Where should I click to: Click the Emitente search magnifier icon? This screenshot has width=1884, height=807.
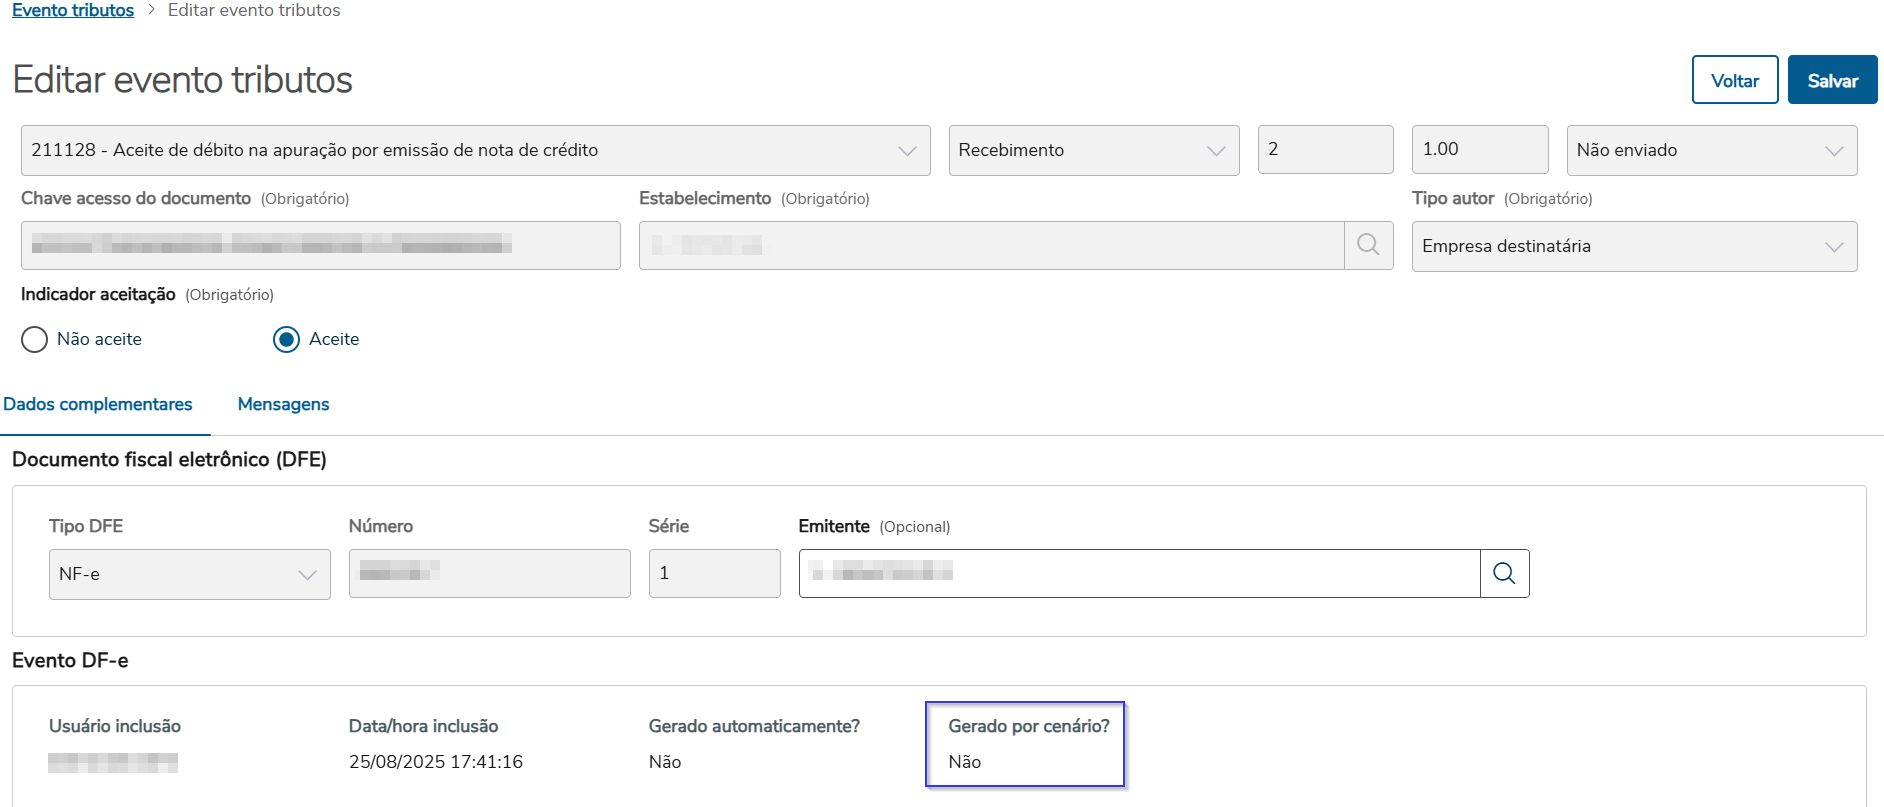point(1504,573)
